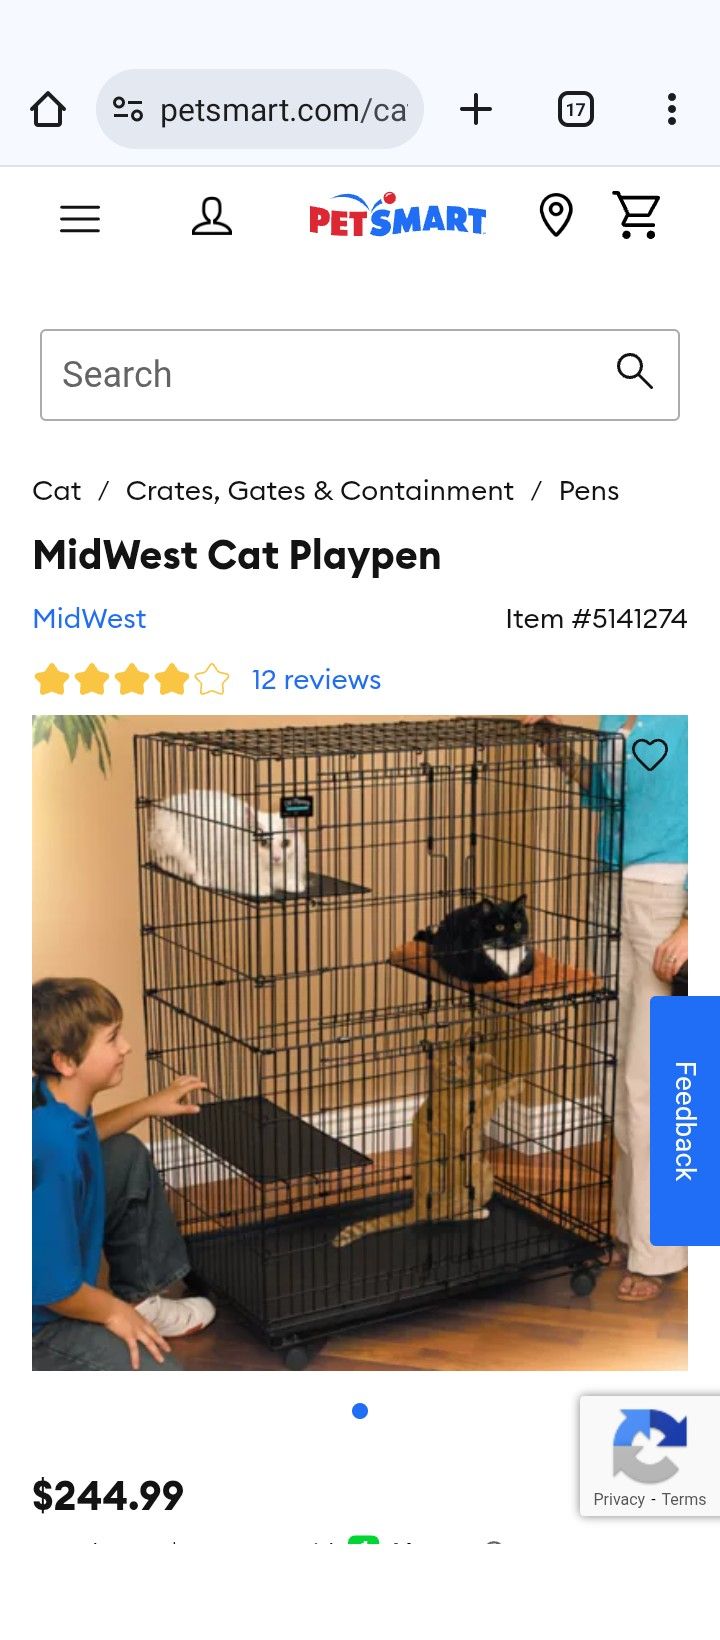Go to Pens breadcrumb category

[x=589, y=491]
